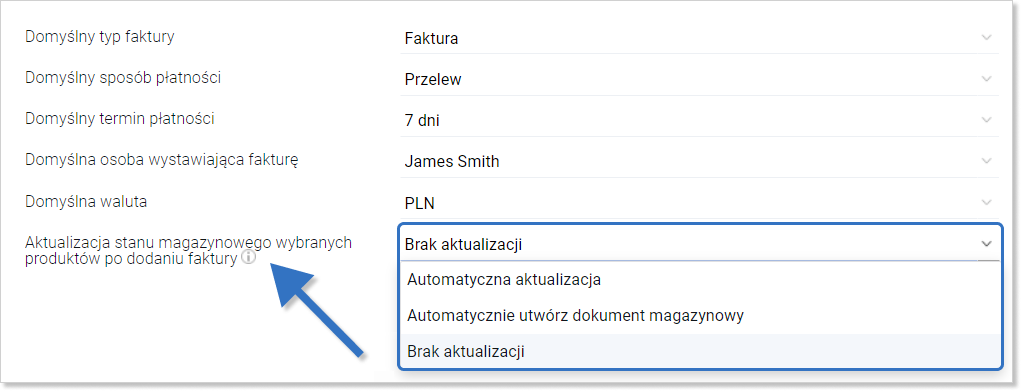Click the Domyślny typ faktury label
The image size is (1021, 391).
[x=100, y=36]
